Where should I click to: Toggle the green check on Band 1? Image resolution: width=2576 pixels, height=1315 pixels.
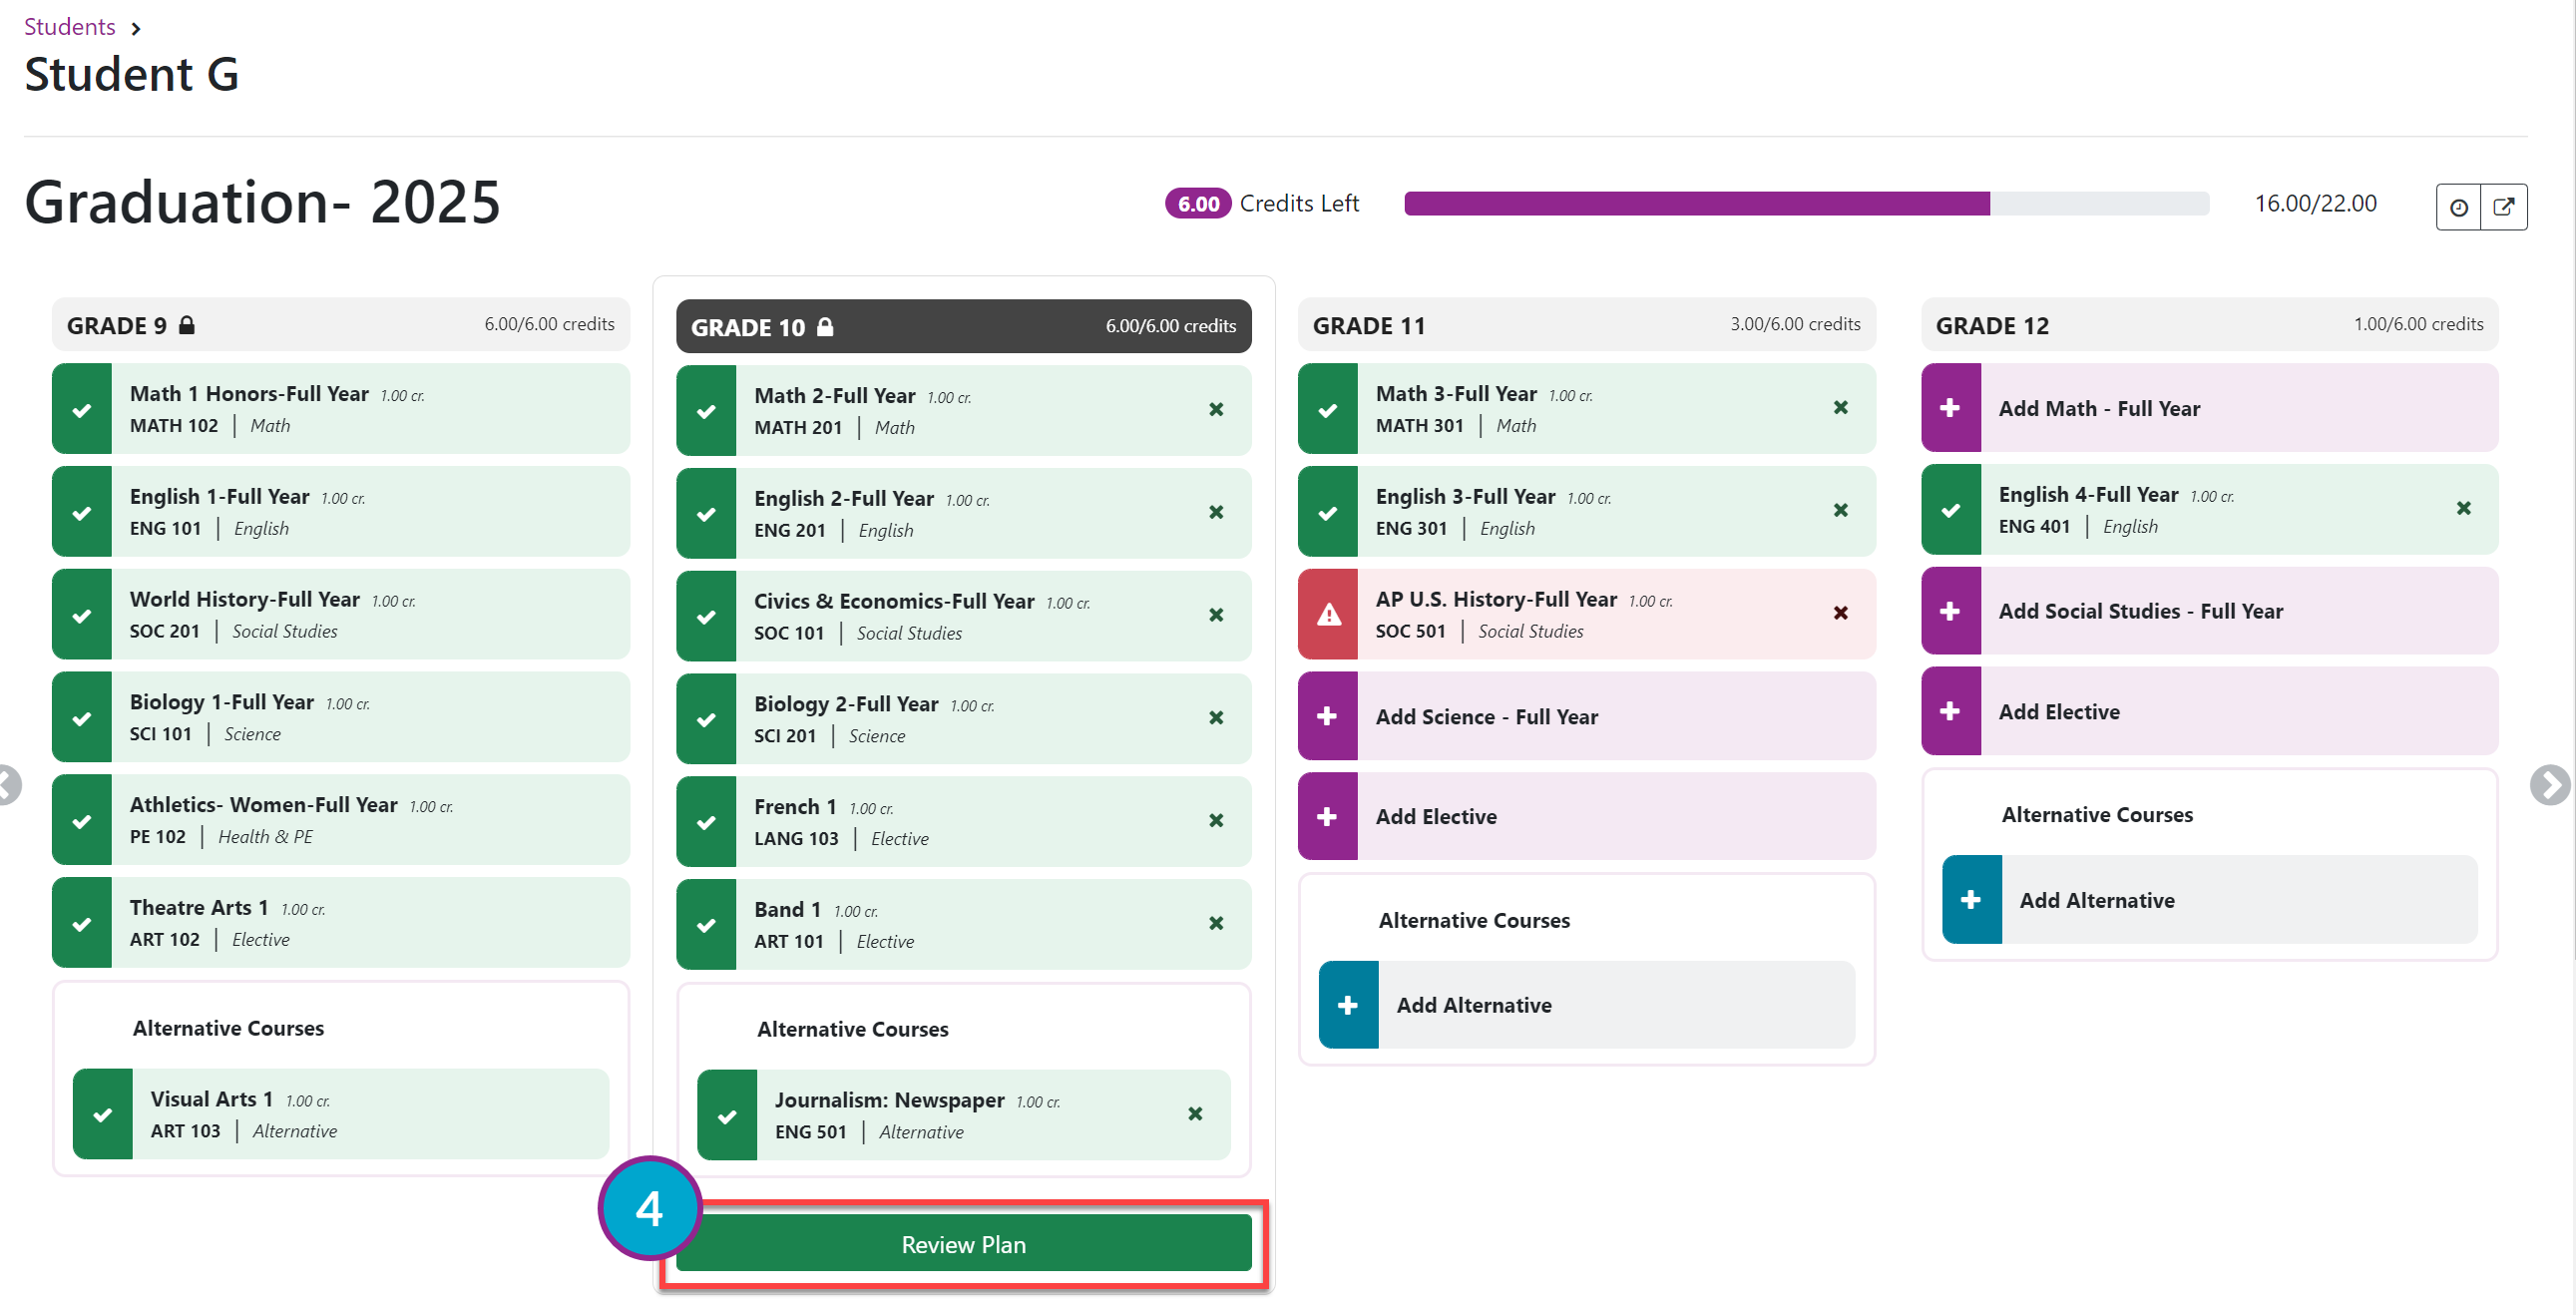pos(706,925)
